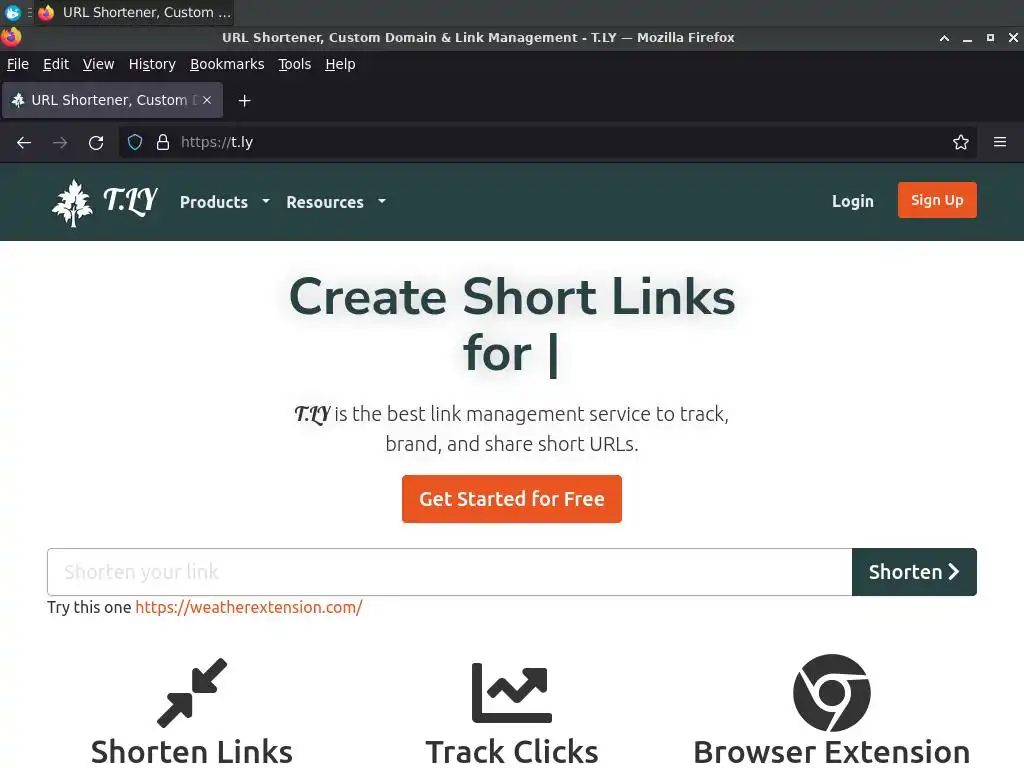Screen dimensions: 1024x768
Task: Click the Track Clicks heading
Action: pyautogui.click(x=512, y=752)
